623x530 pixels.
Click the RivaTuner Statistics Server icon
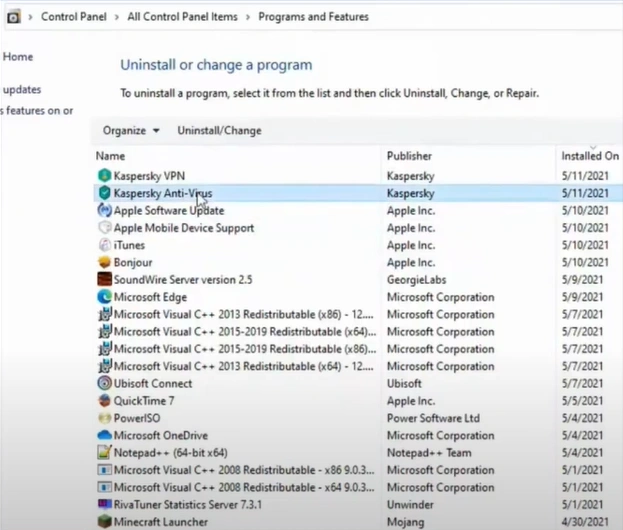click(x=104, y=504)
